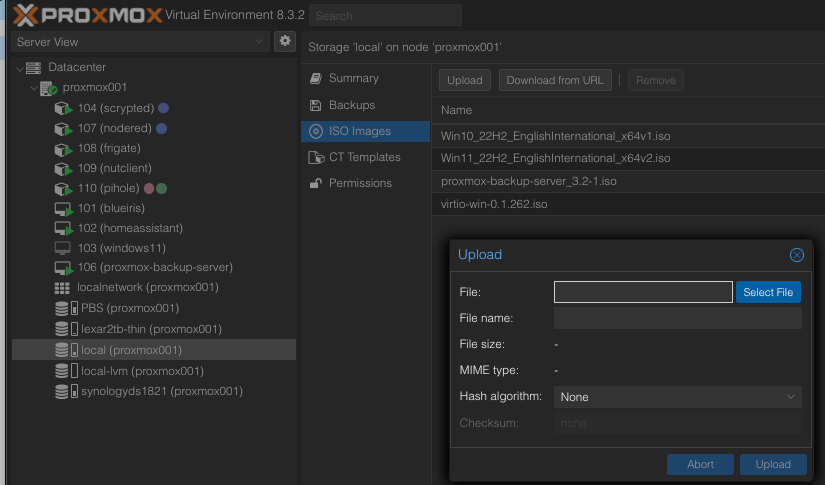Select the ISO Images tab
Image resolution: width=825 pixels, height=485 pixels.
point(366,132)
